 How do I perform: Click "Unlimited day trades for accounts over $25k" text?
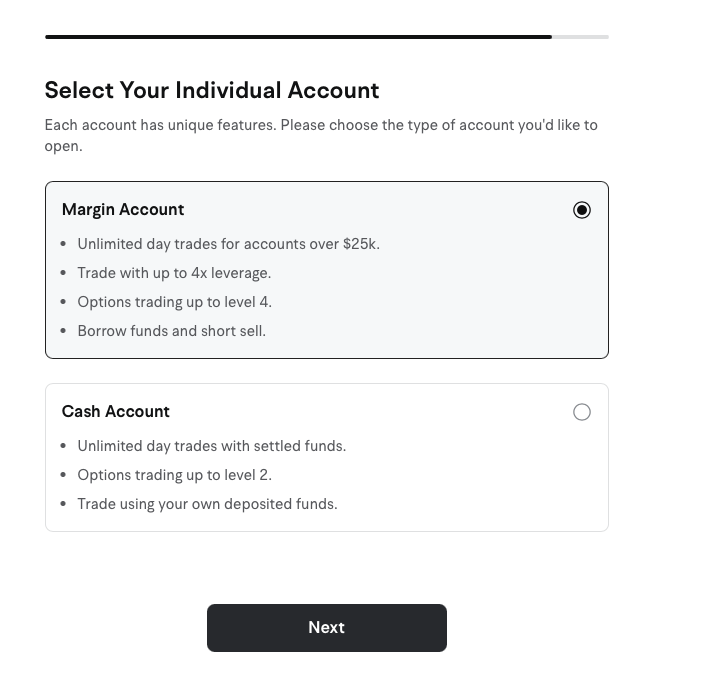click(x=228, y=244)
